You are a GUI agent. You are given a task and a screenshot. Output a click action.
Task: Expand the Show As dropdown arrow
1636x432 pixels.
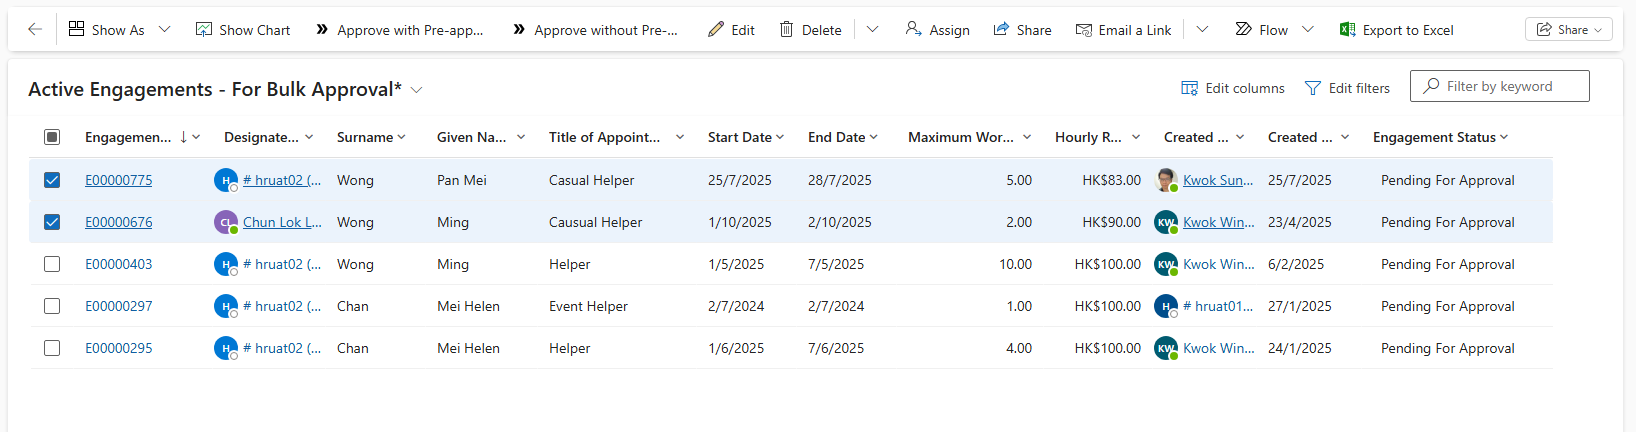[165, 30]
